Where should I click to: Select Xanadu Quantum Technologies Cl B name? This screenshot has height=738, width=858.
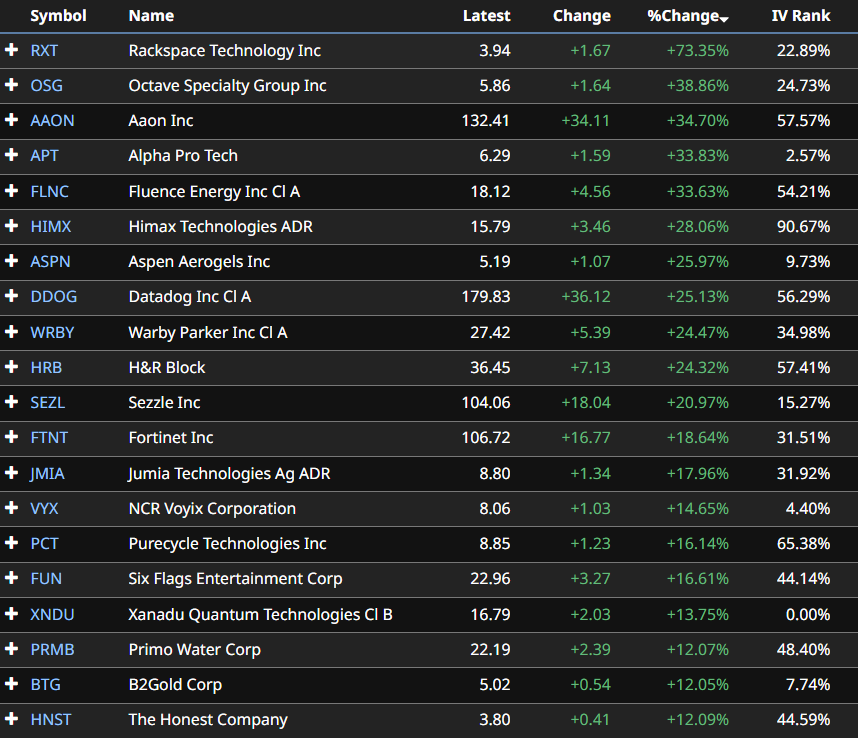tap(260, 615)
